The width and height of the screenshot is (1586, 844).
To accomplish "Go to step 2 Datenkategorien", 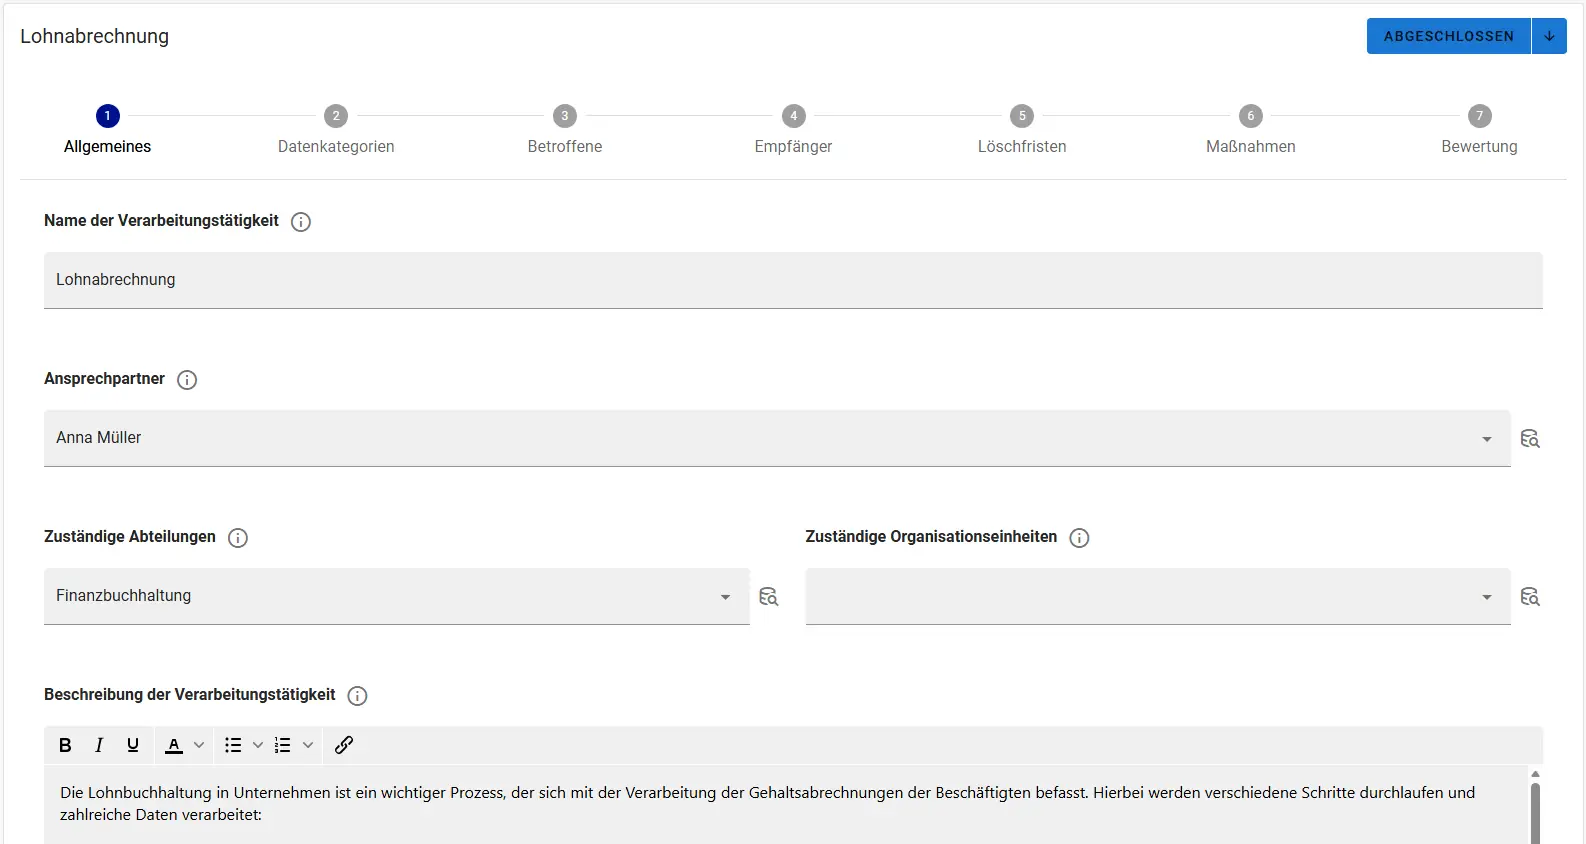I will (336, 131).
